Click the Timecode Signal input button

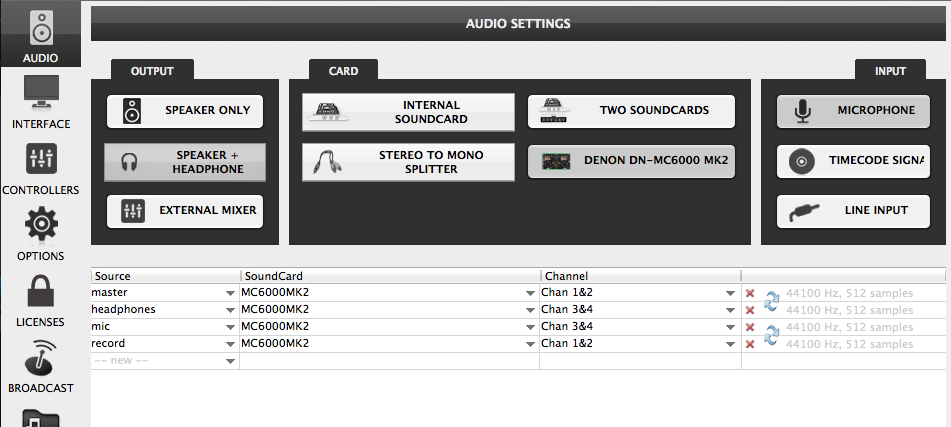tap(853, 161)
